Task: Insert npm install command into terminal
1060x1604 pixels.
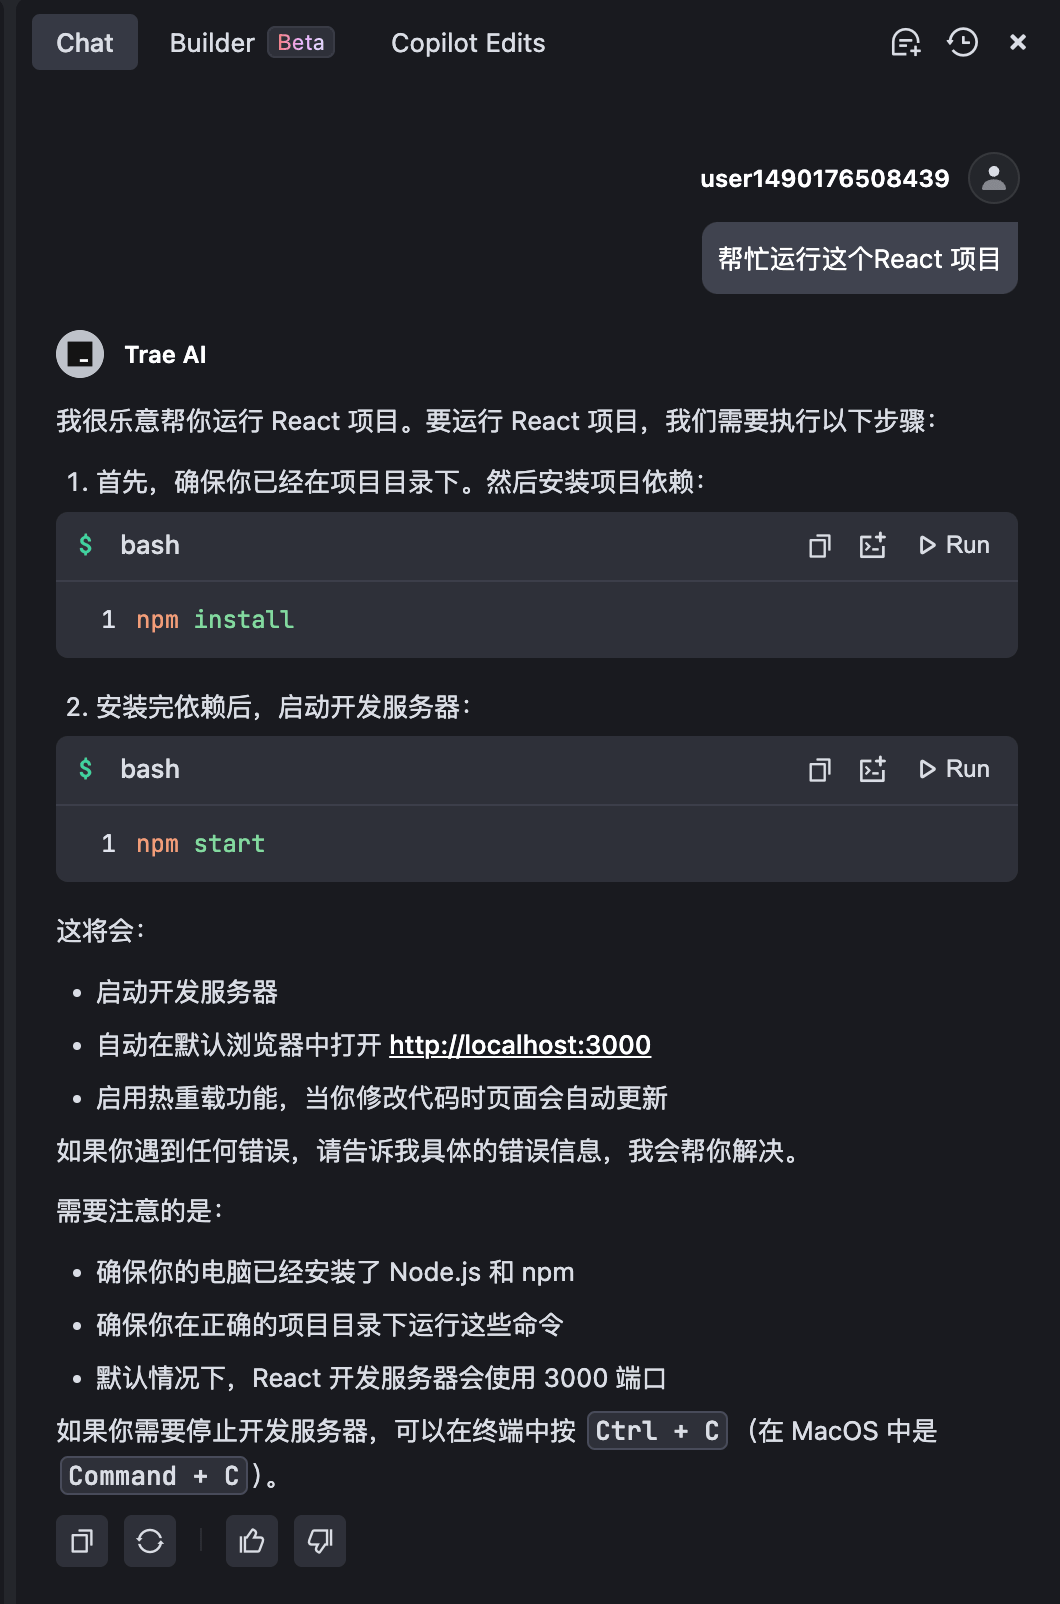Action: tap(873, 545)
